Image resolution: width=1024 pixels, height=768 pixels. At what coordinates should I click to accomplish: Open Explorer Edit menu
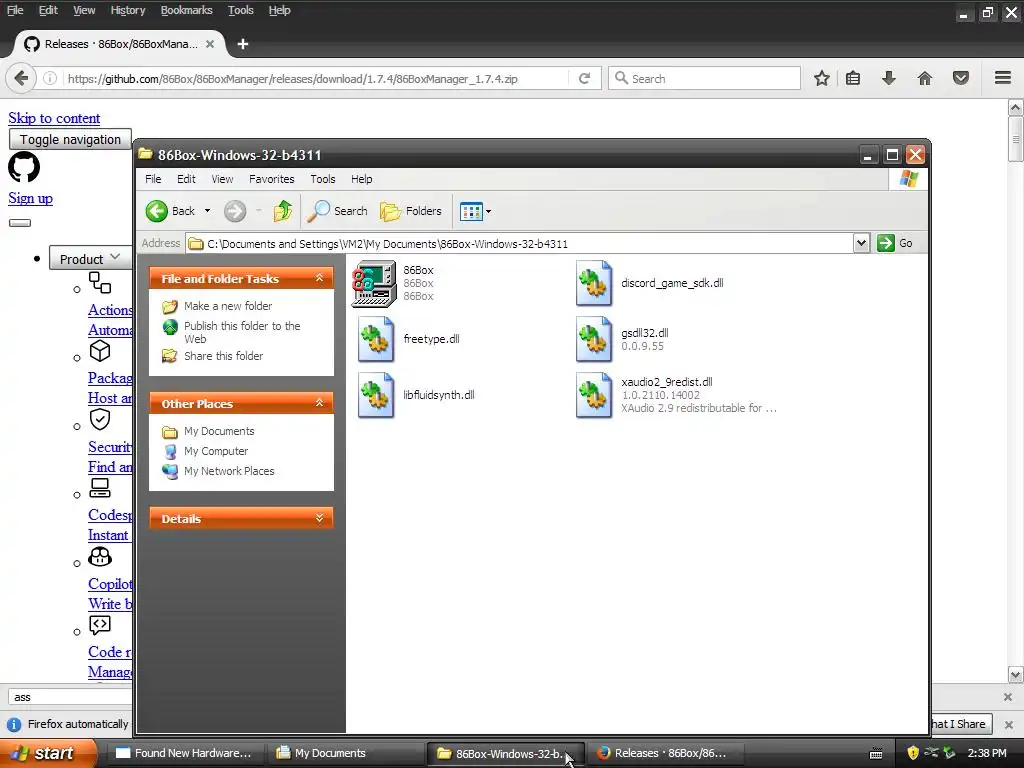coord(186,179)
